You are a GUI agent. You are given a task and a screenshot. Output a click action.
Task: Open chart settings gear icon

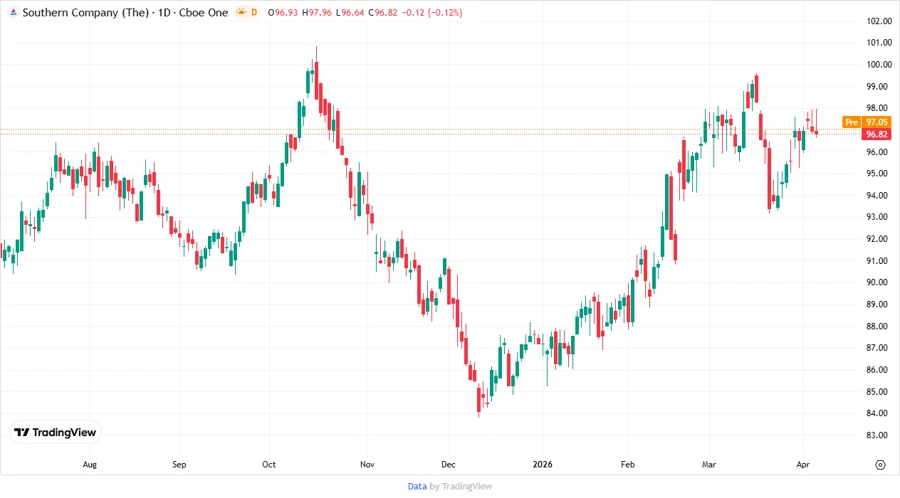[880, 465]
